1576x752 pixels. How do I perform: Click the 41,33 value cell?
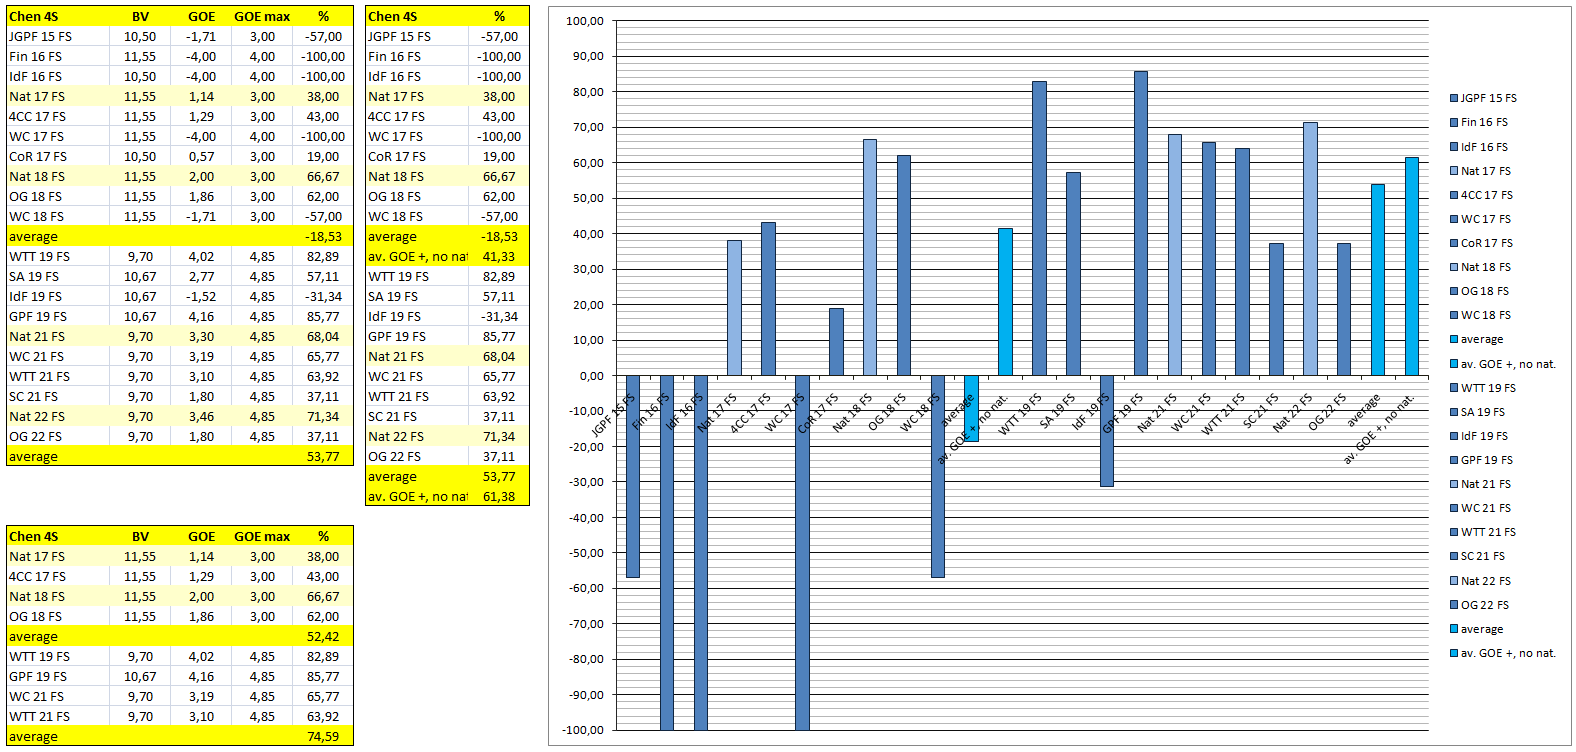click(498, 256)
